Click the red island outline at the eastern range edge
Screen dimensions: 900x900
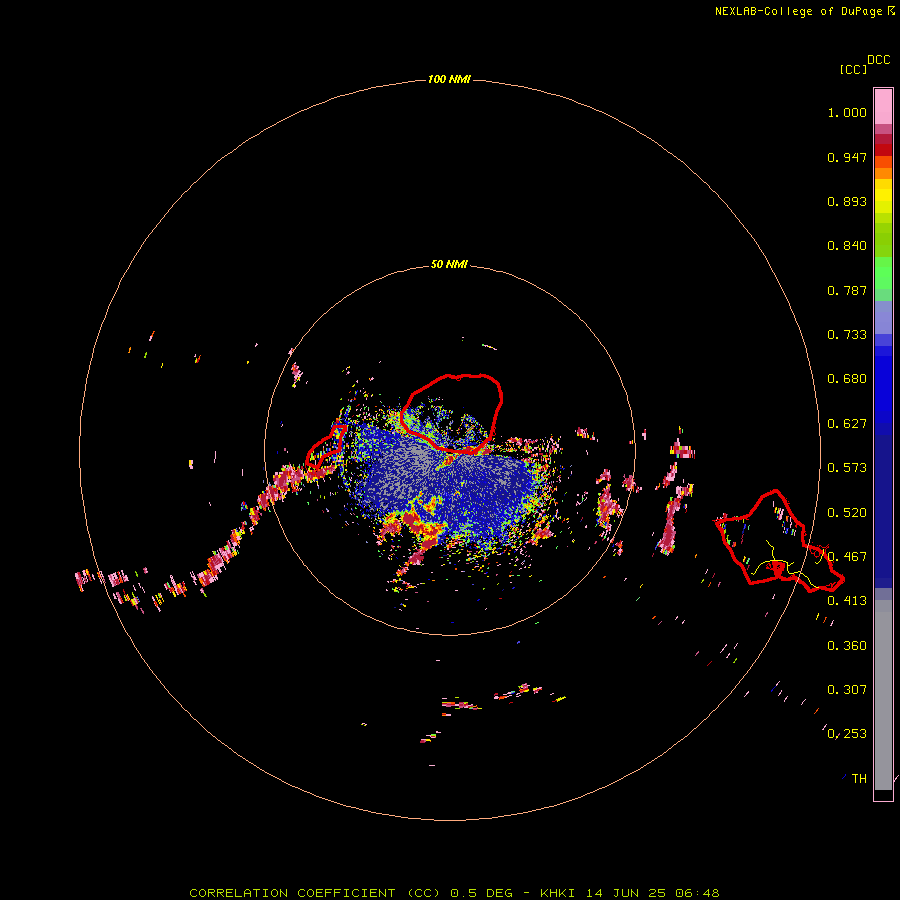[779, 541]
